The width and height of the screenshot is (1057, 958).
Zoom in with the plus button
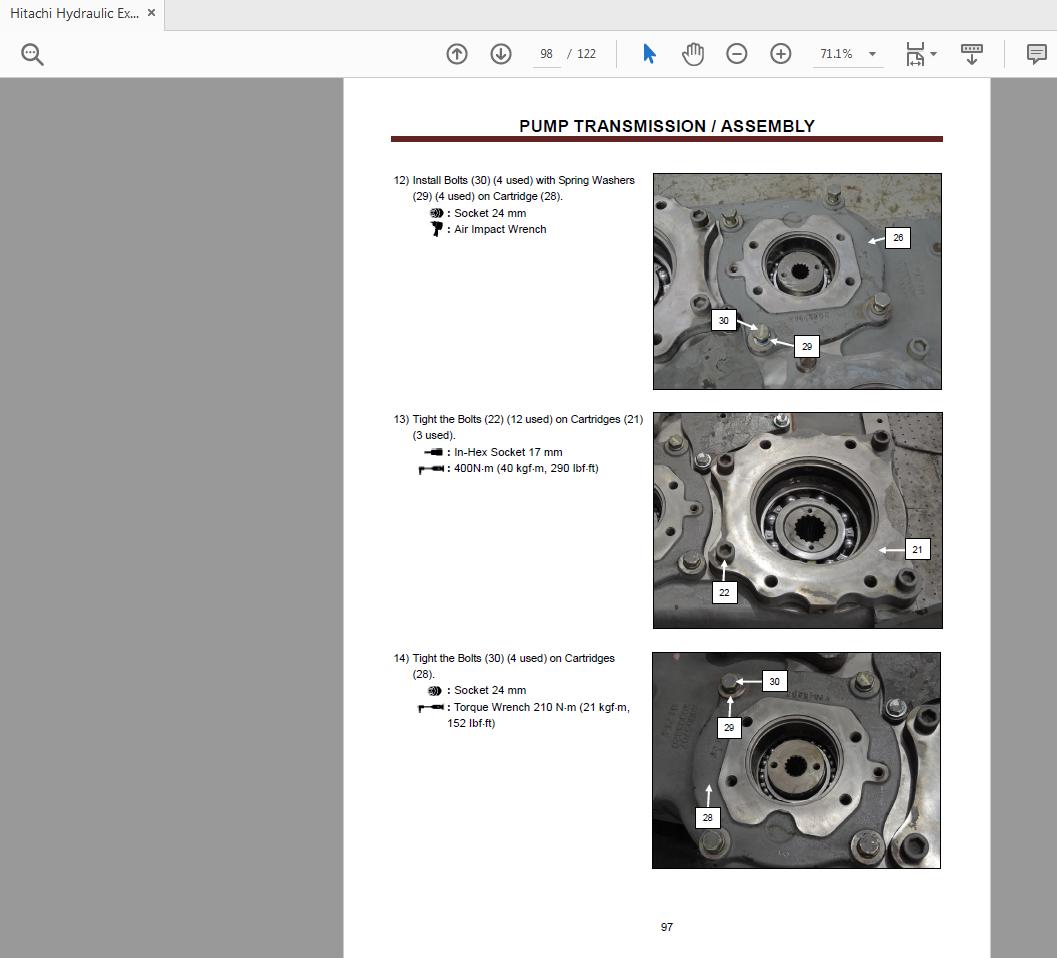pos(781,54)
